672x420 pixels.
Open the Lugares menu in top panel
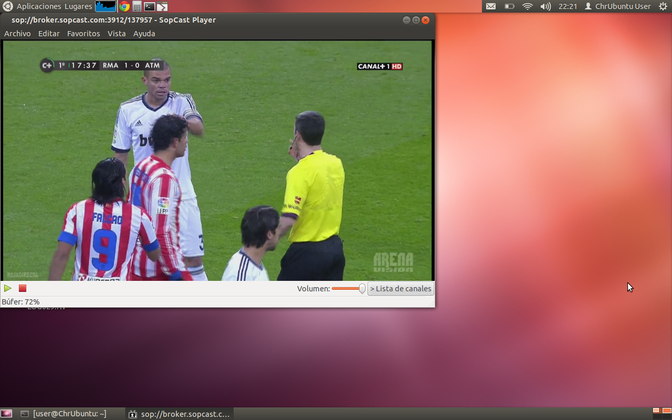pos(78,6)
